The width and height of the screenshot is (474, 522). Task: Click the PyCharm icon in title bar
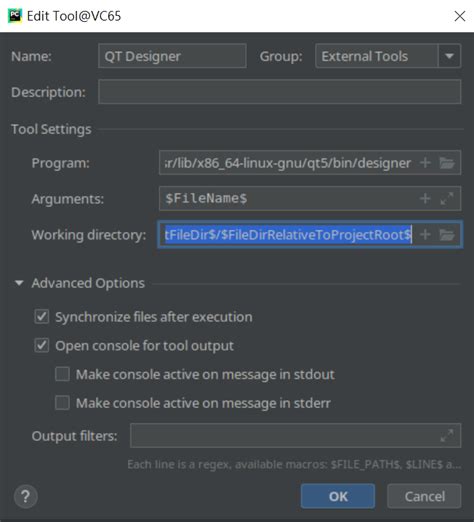pyautogui.click(x=15, y=16)
